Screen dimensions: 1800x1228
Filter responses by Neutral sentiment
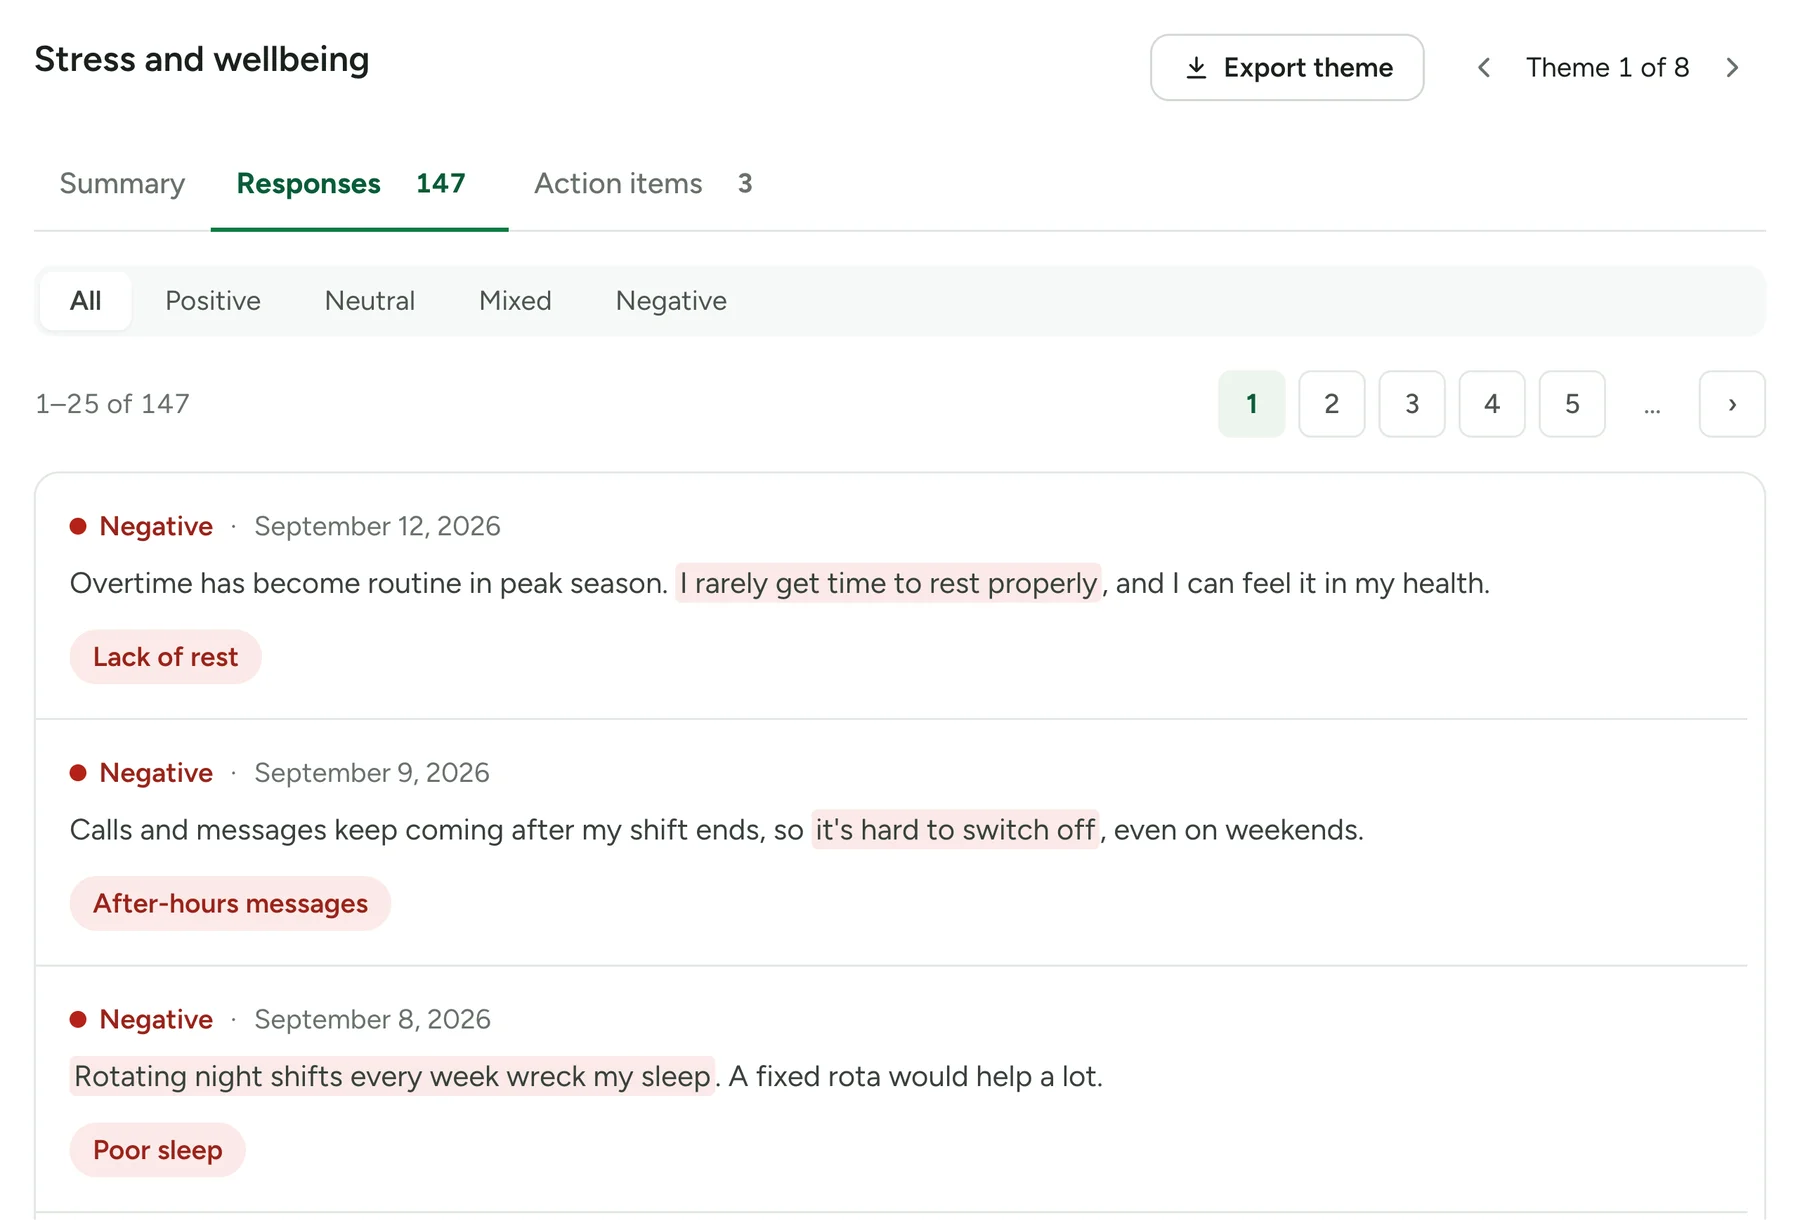coord(370,301)
